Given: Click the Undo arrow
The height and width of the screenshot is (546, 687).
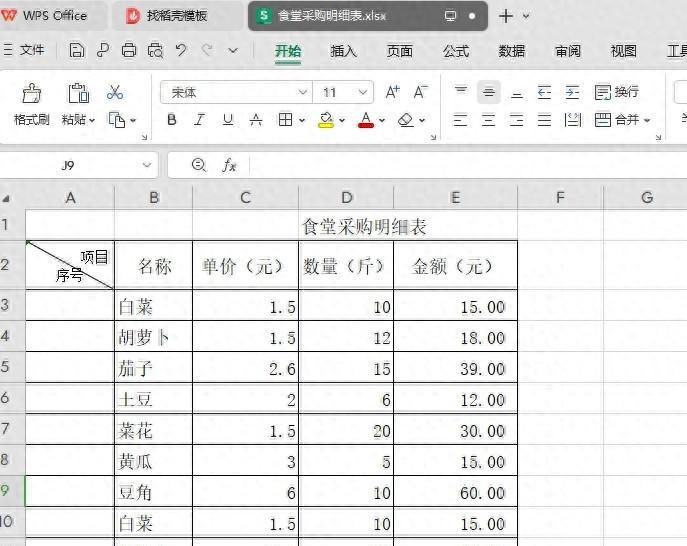Looking at the screenshot, I should click(181, 50).
